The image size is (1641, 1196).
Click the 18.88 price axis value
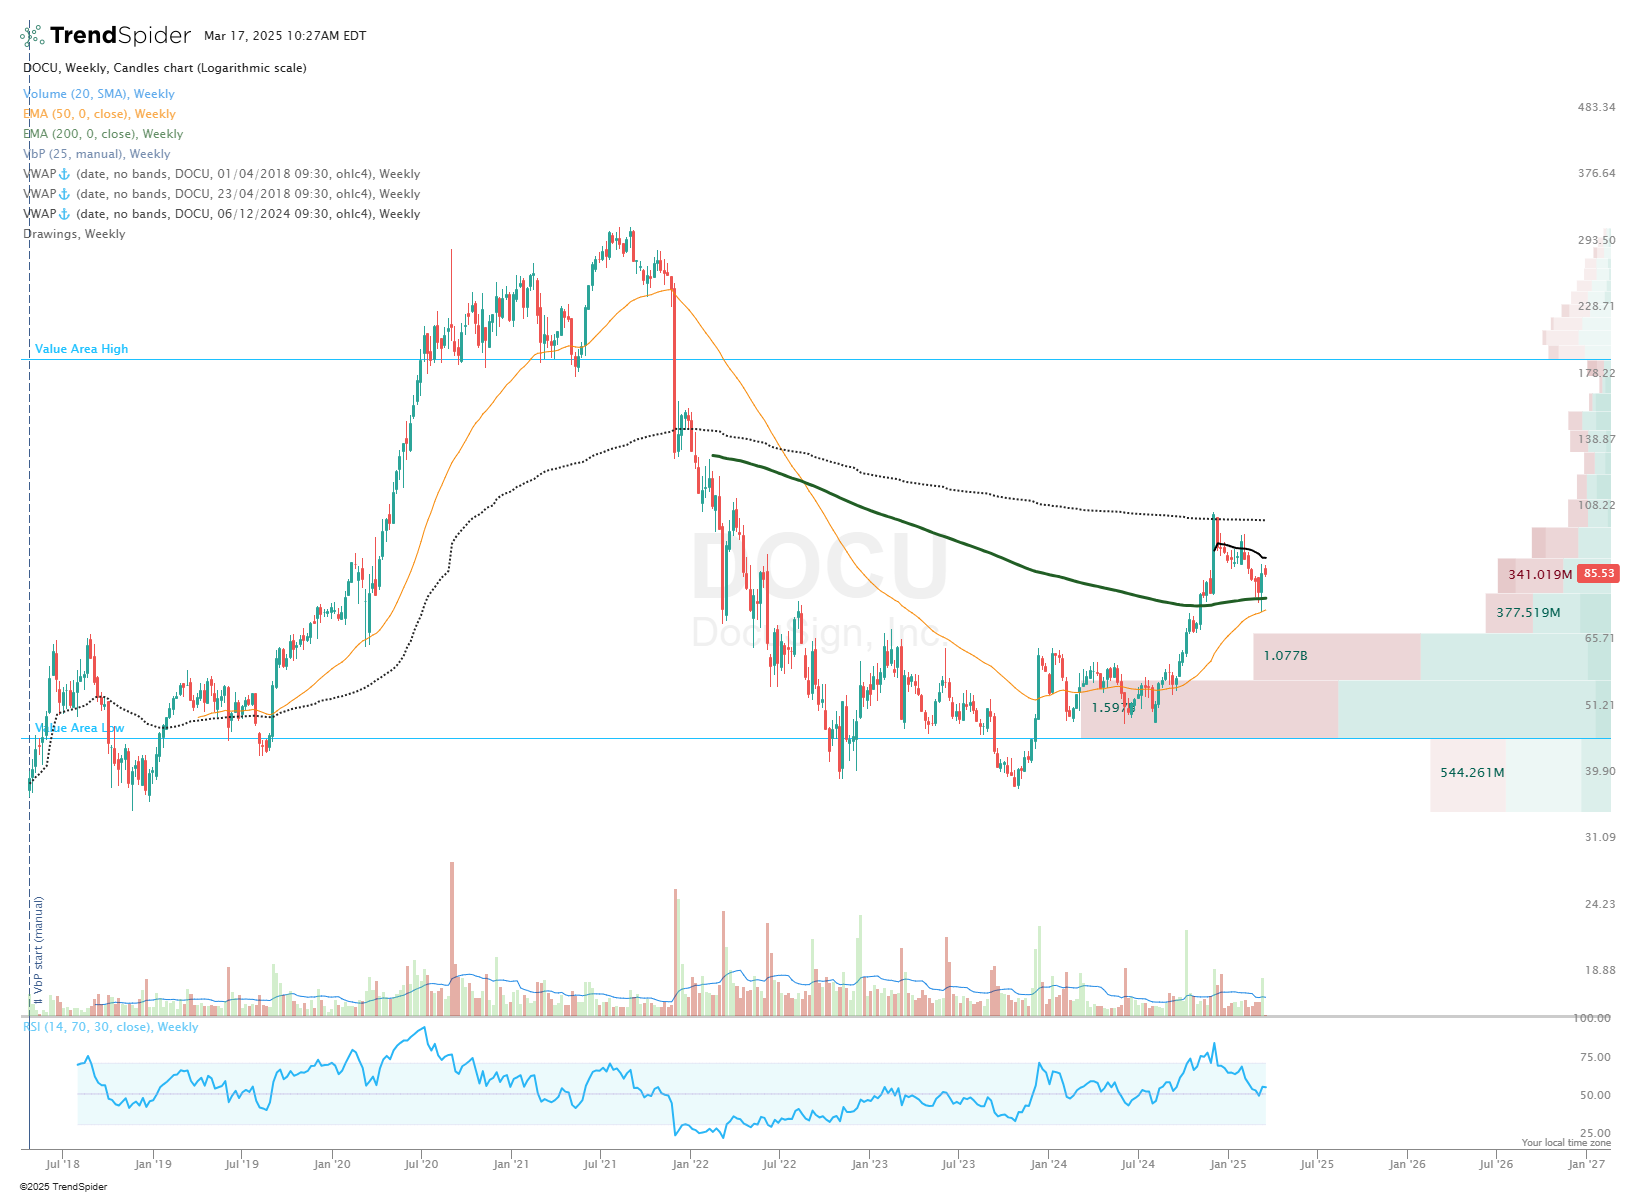point(1599,970)
